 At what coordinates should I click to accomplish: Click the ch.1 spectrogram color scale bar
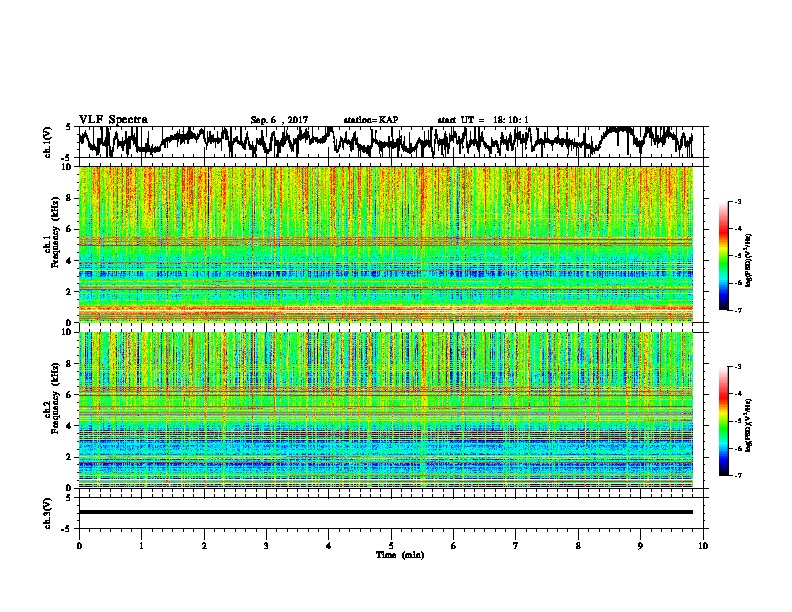(x=723, y=256)
